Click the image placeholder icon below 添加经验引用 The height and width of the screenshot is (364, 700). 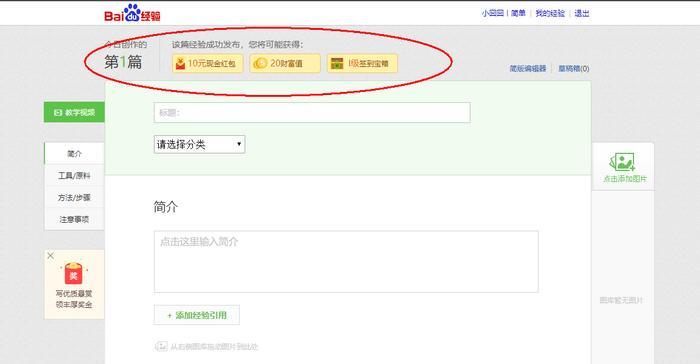(161, 346)
